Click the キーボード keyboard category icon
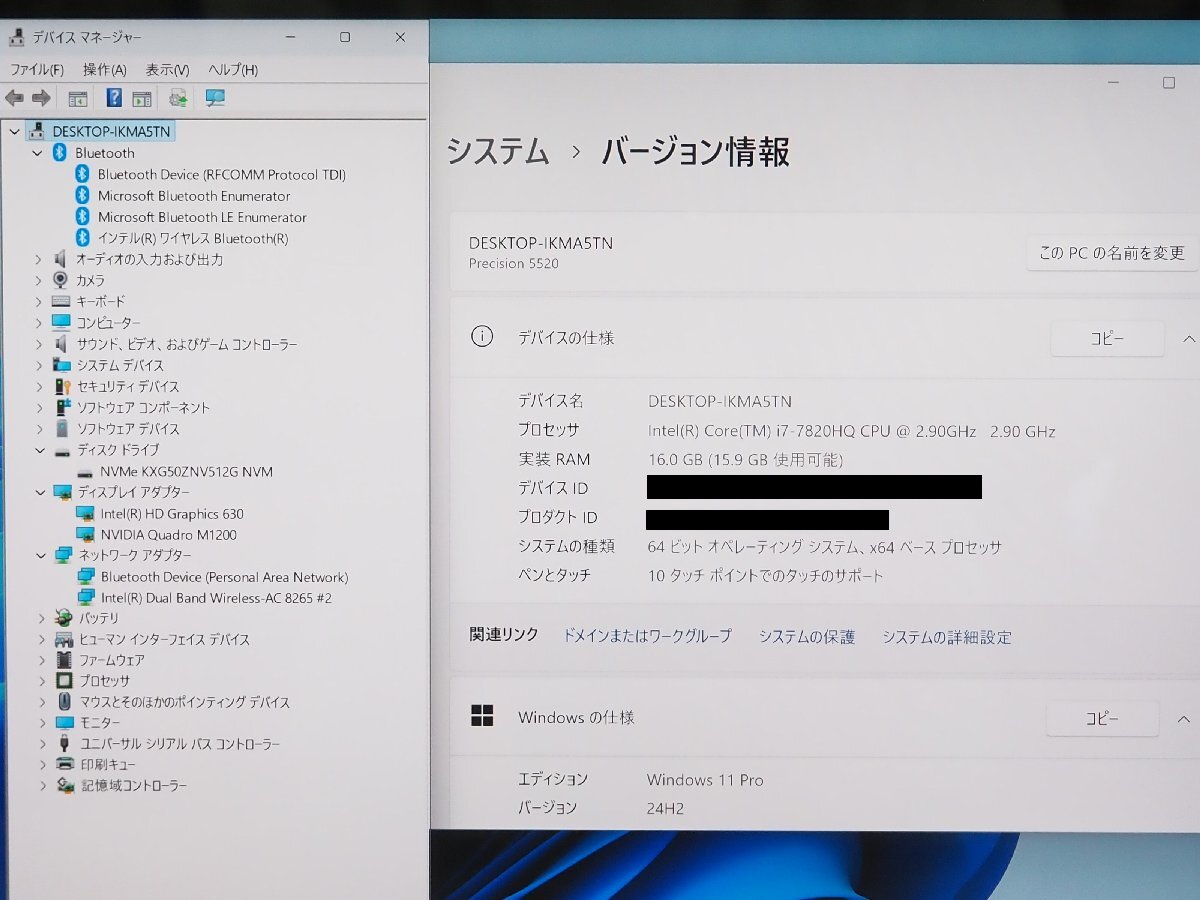1200x900 pixels. 61,301
